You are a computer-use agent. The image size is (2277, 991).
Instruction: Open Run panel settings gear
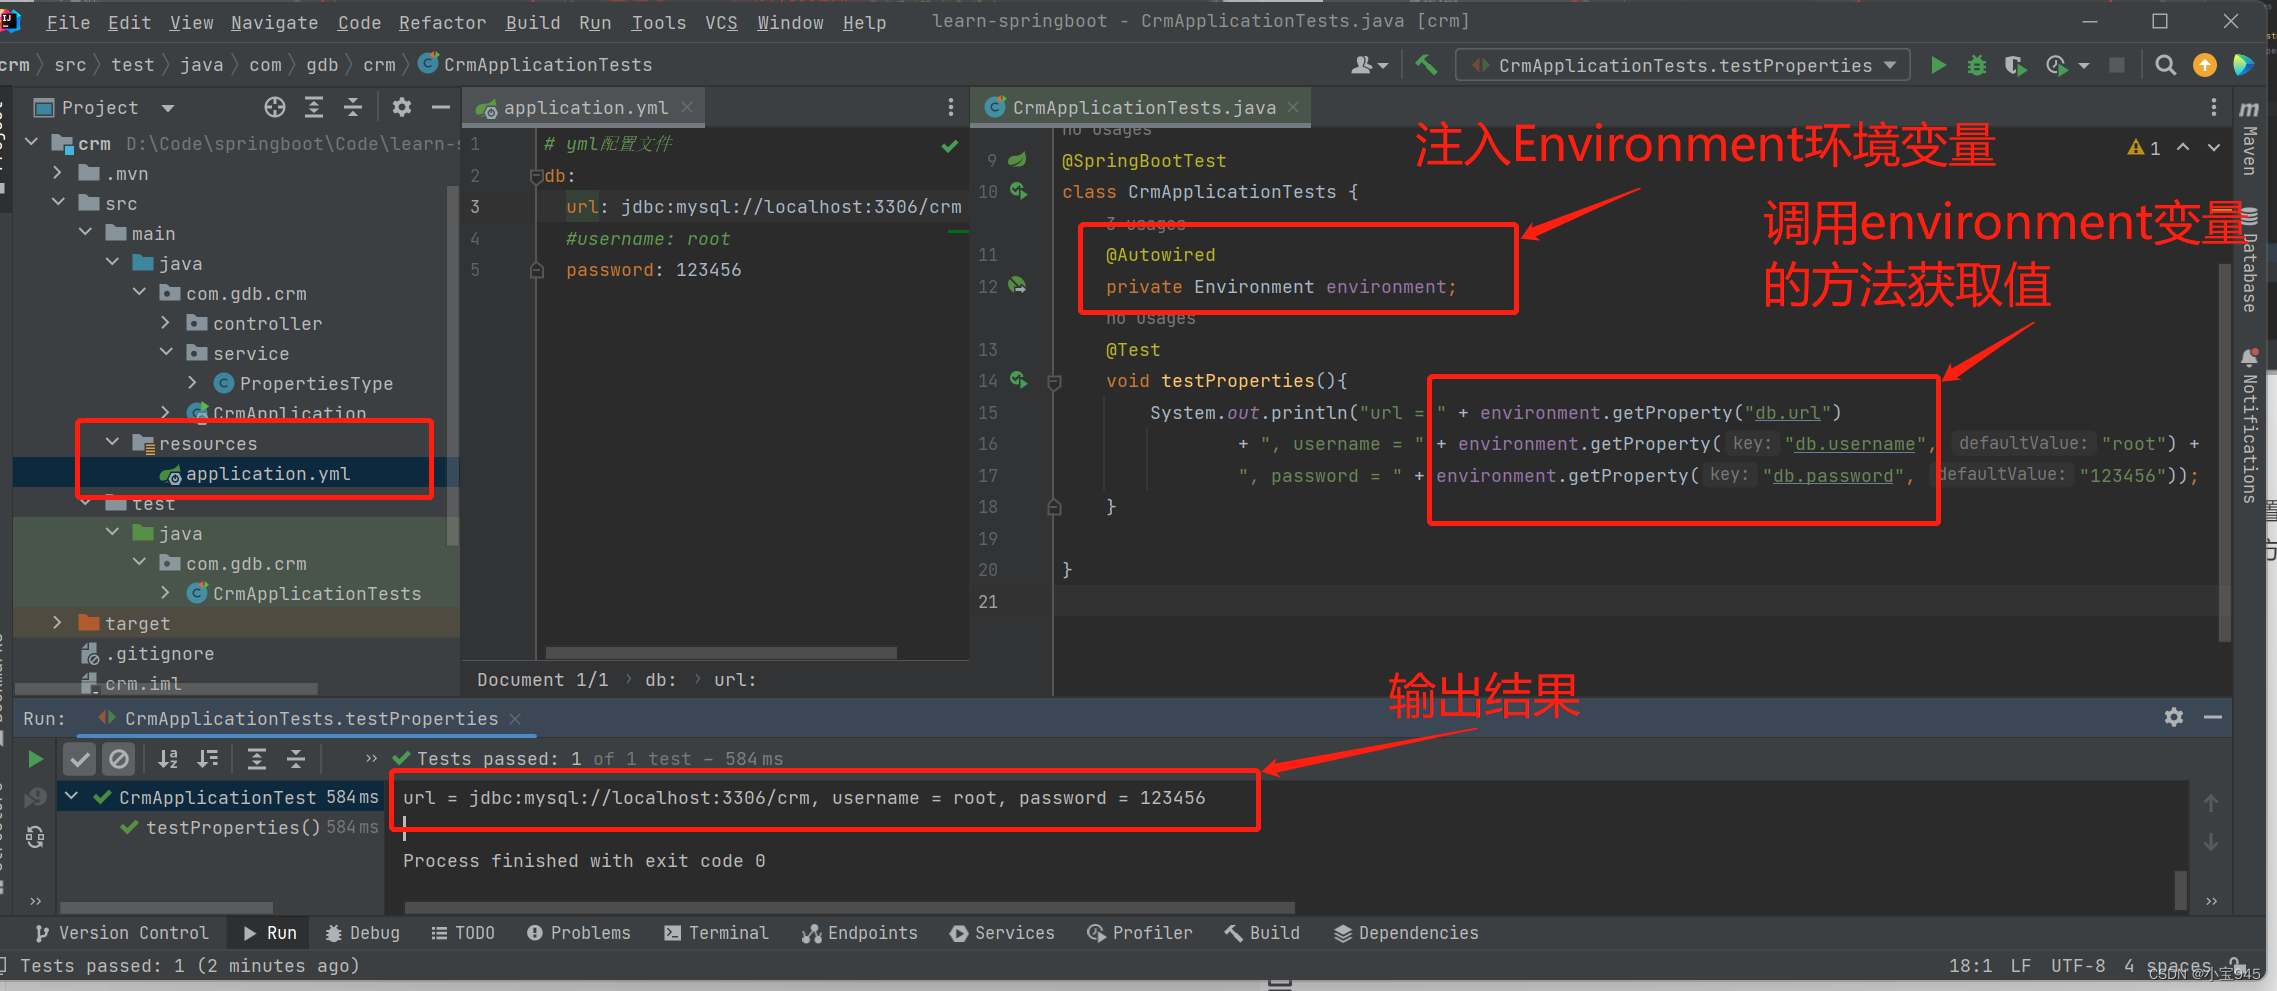2174,717
